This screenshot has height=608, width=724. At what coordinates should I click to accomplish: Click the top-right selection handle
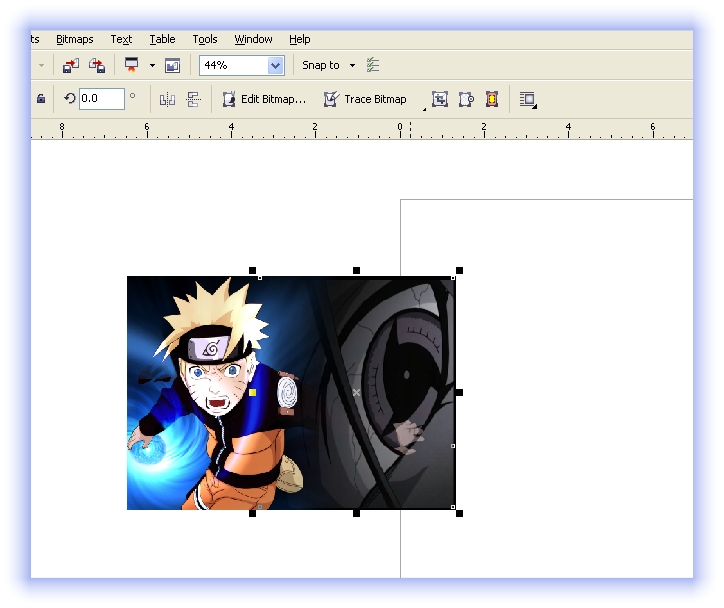(x=459, y=271)
